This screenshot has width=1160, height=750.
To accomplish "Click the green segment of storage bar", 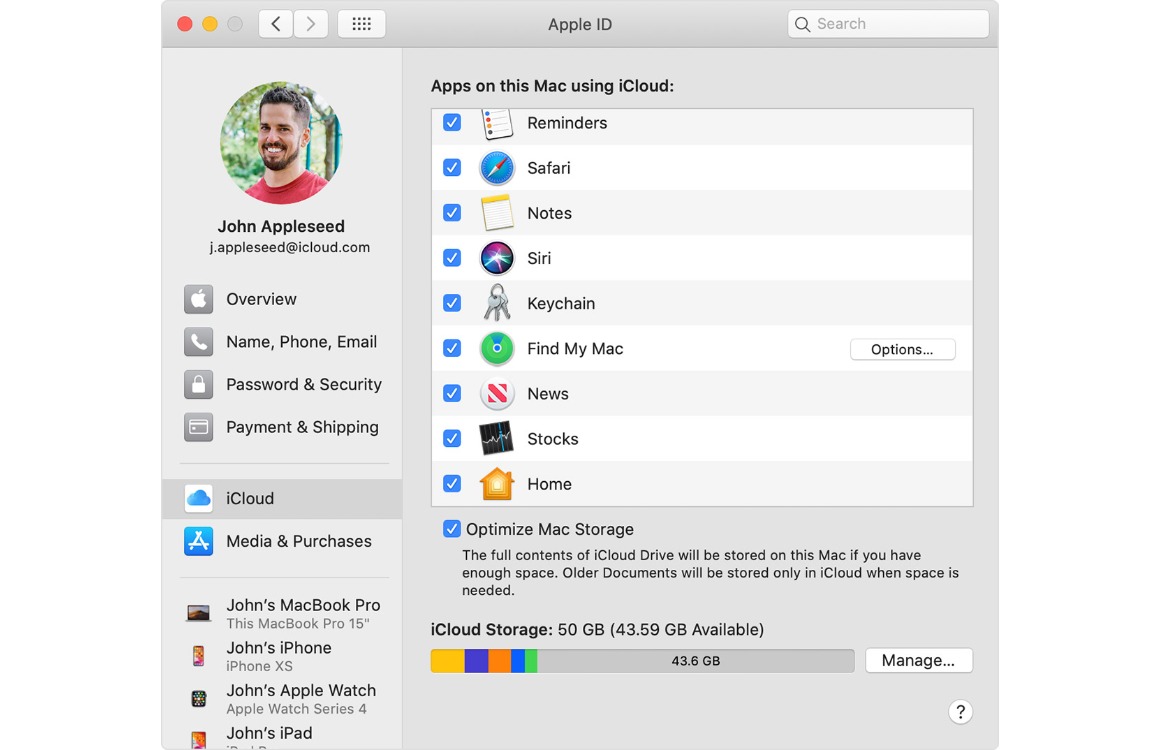I will pos(531,661).
